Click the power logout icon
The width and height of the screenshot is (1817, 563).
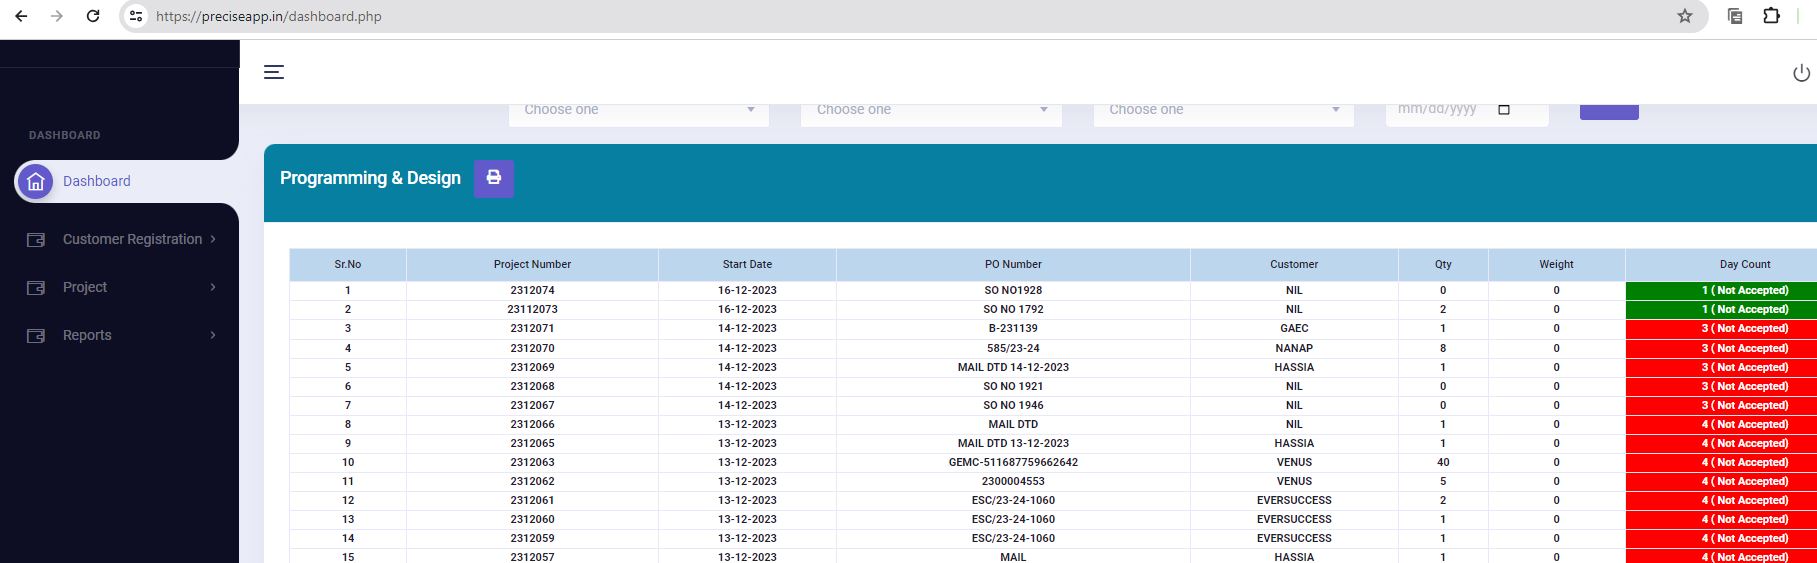1801,73
